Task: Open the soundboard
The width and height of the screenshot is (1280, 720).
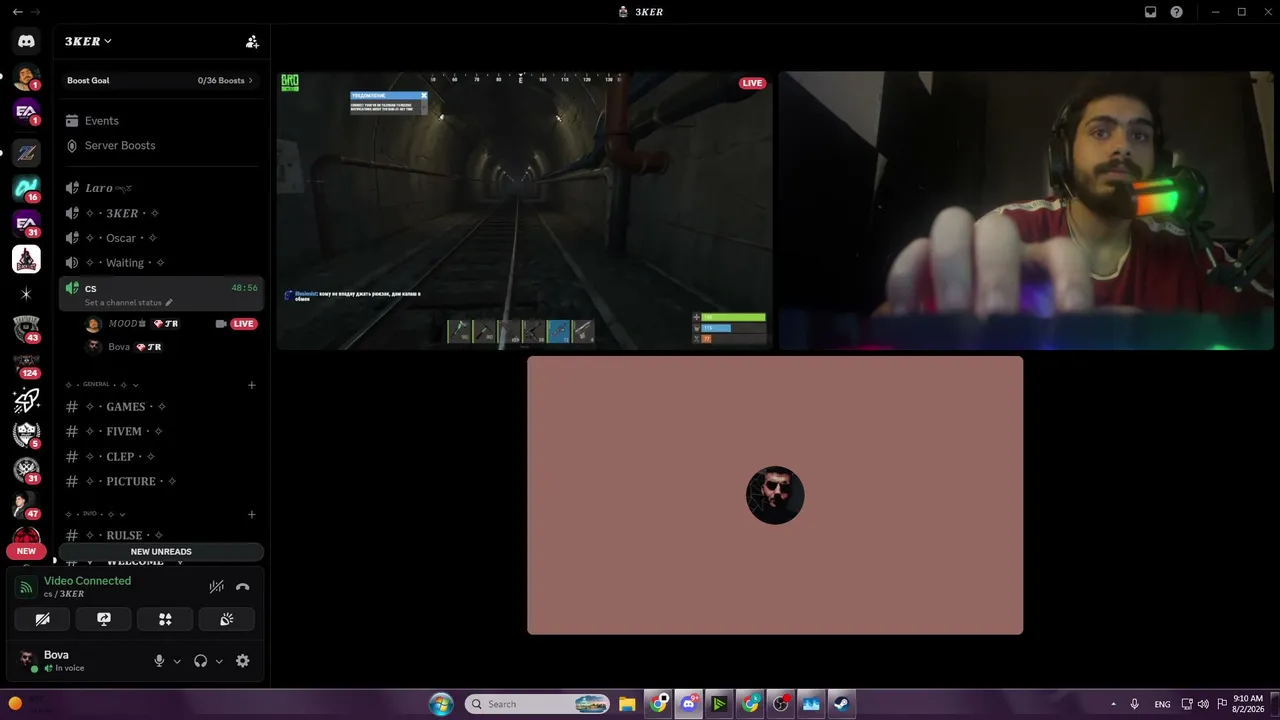Action: [x=227, y=620]
